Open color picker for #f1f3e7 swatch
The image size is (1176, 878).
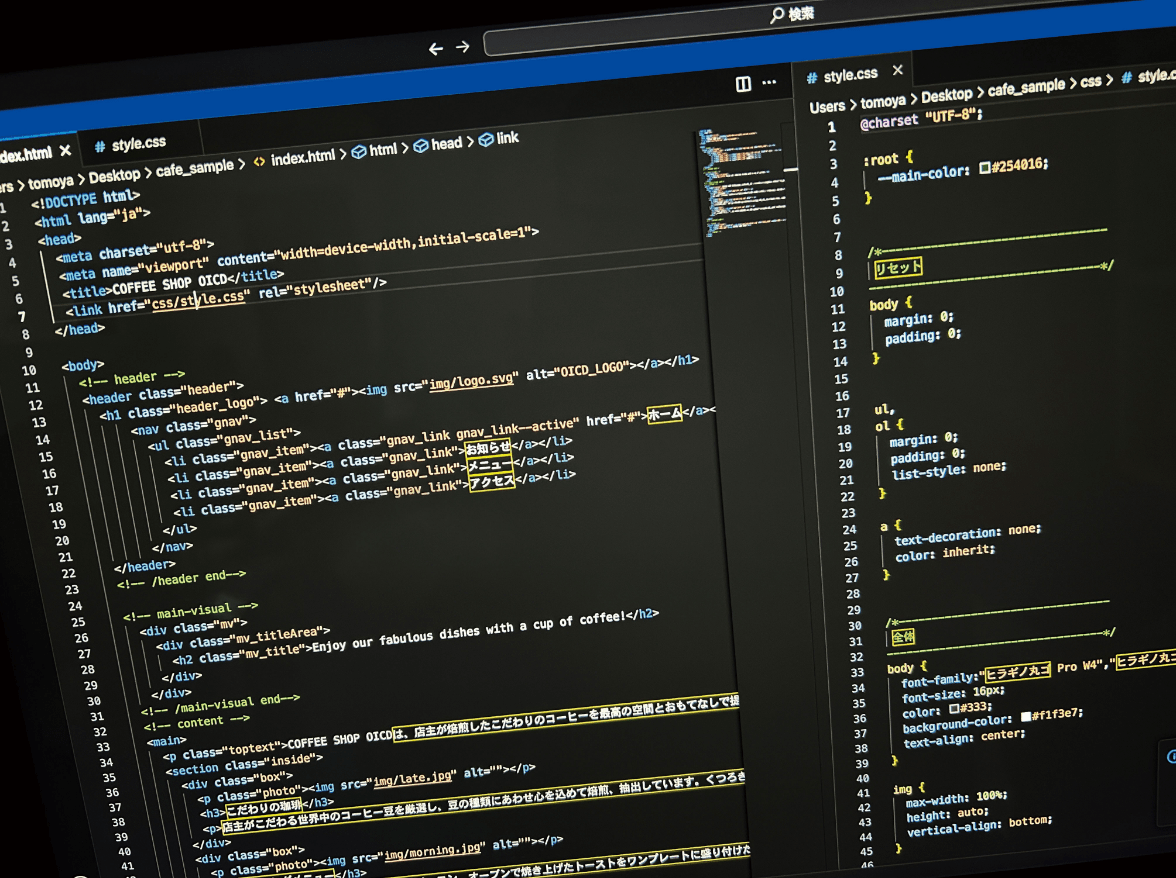point(1025,716)
